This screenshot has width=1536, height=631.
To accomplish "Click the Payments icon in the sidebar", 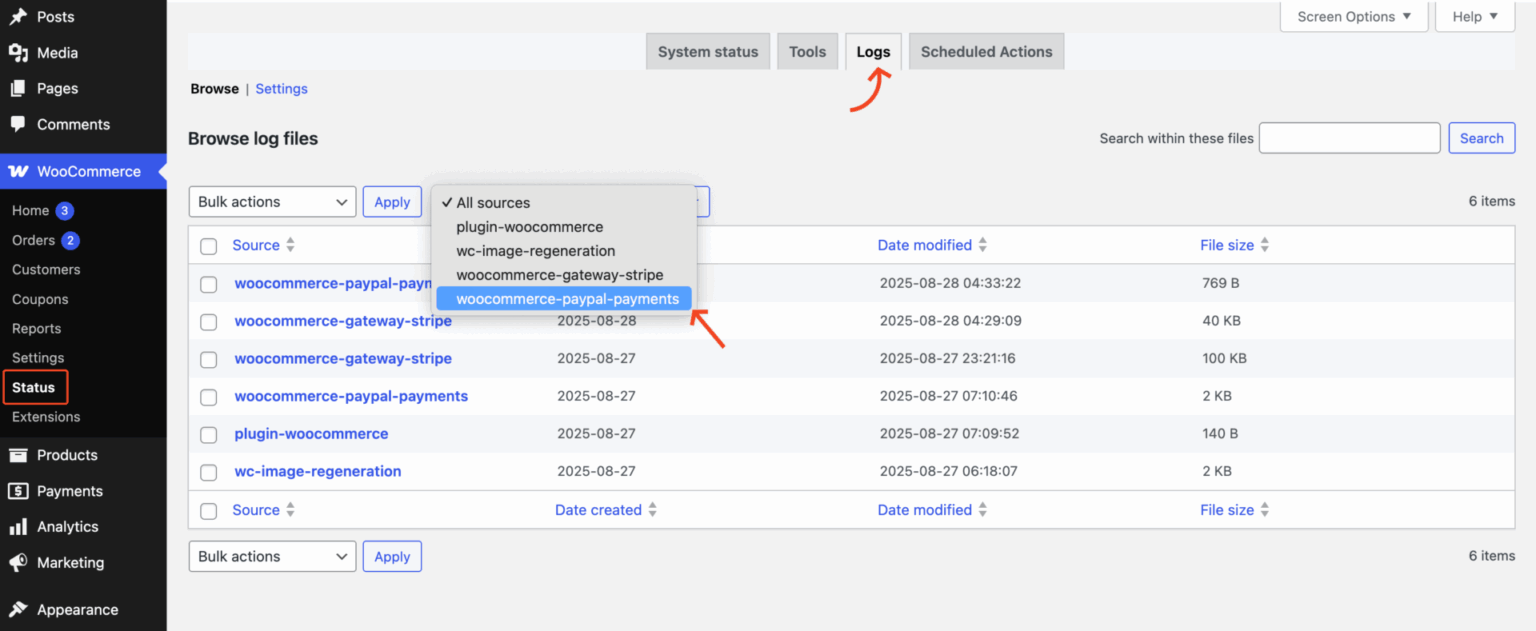I will pos(18,491).
